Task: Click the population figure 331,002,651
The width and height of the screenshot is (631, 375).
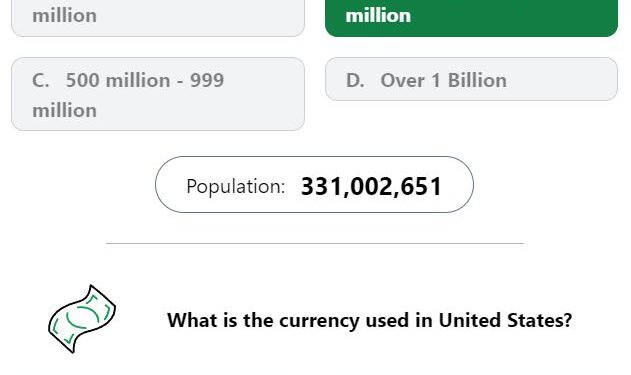Action: (x=371, y=187)
